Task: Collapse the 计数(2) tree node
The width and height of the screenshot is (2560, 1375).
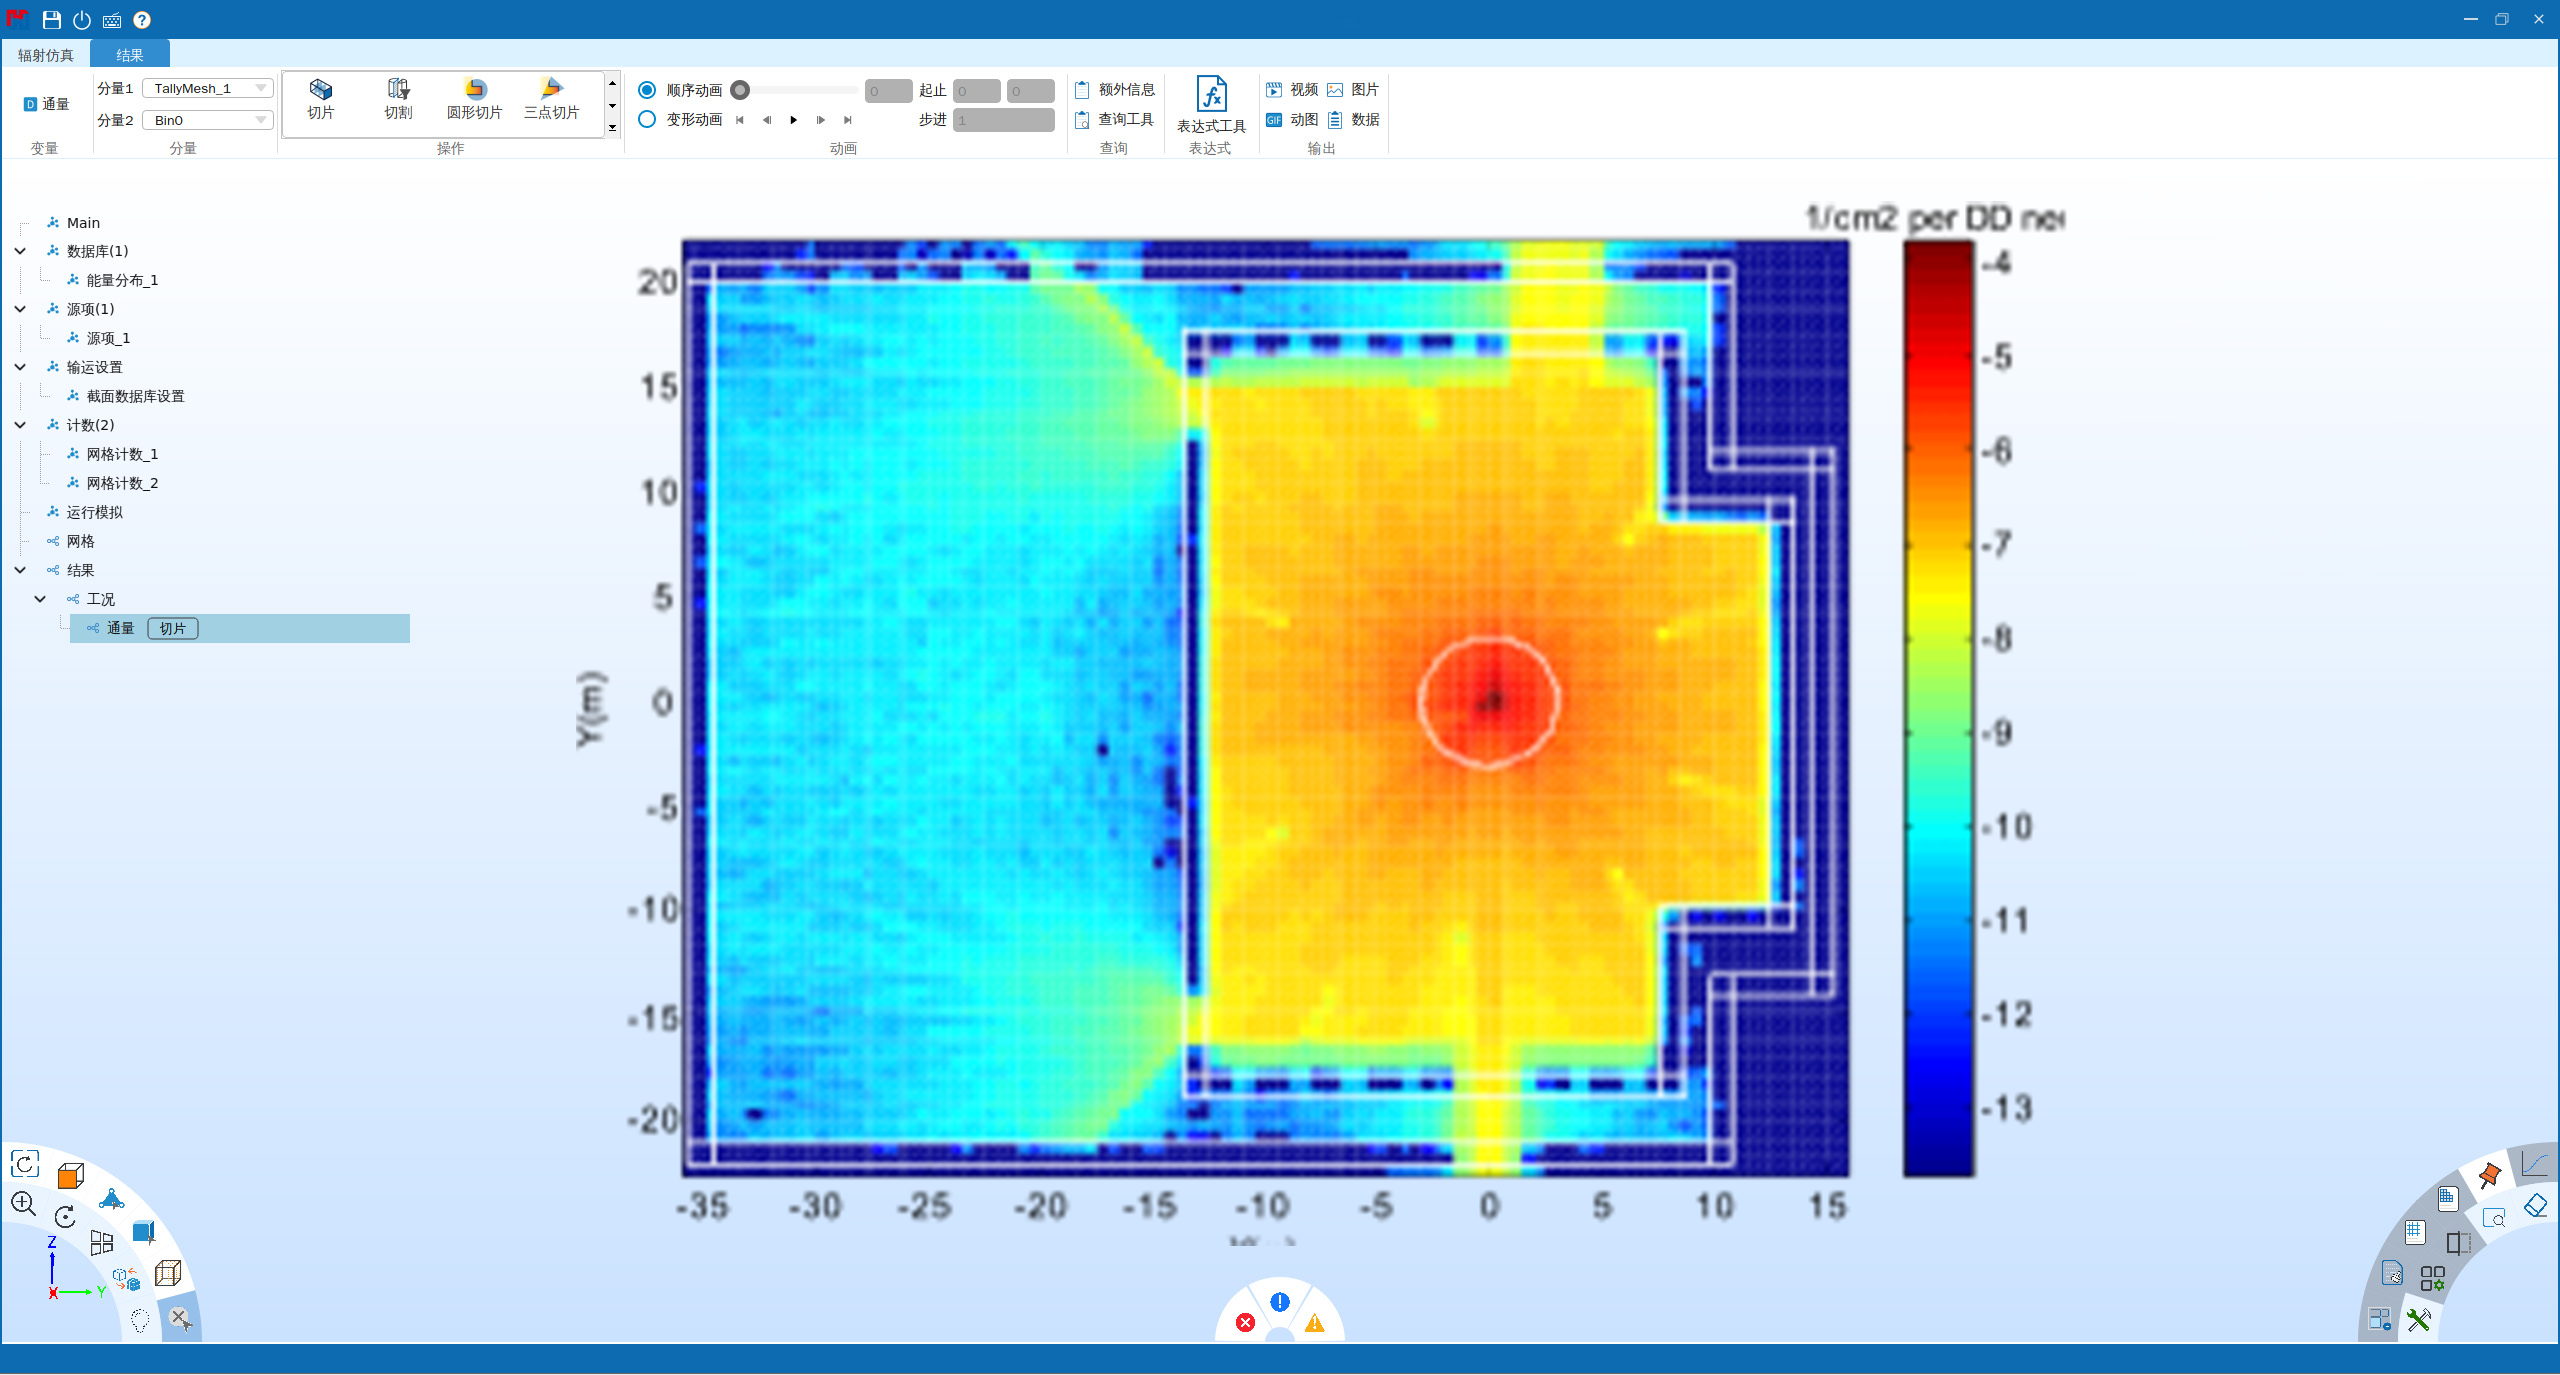Action: [x=20, y=425]
